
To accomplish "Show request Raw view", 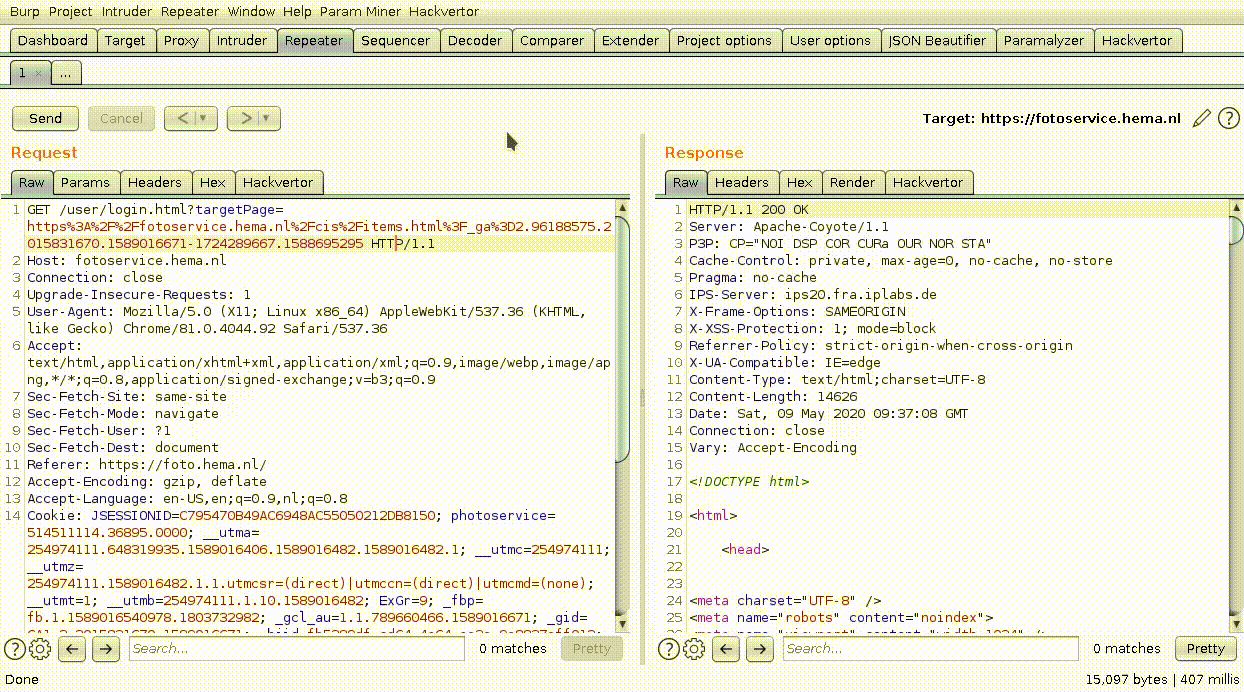I will pyautogui.click(x=32, y=182).
